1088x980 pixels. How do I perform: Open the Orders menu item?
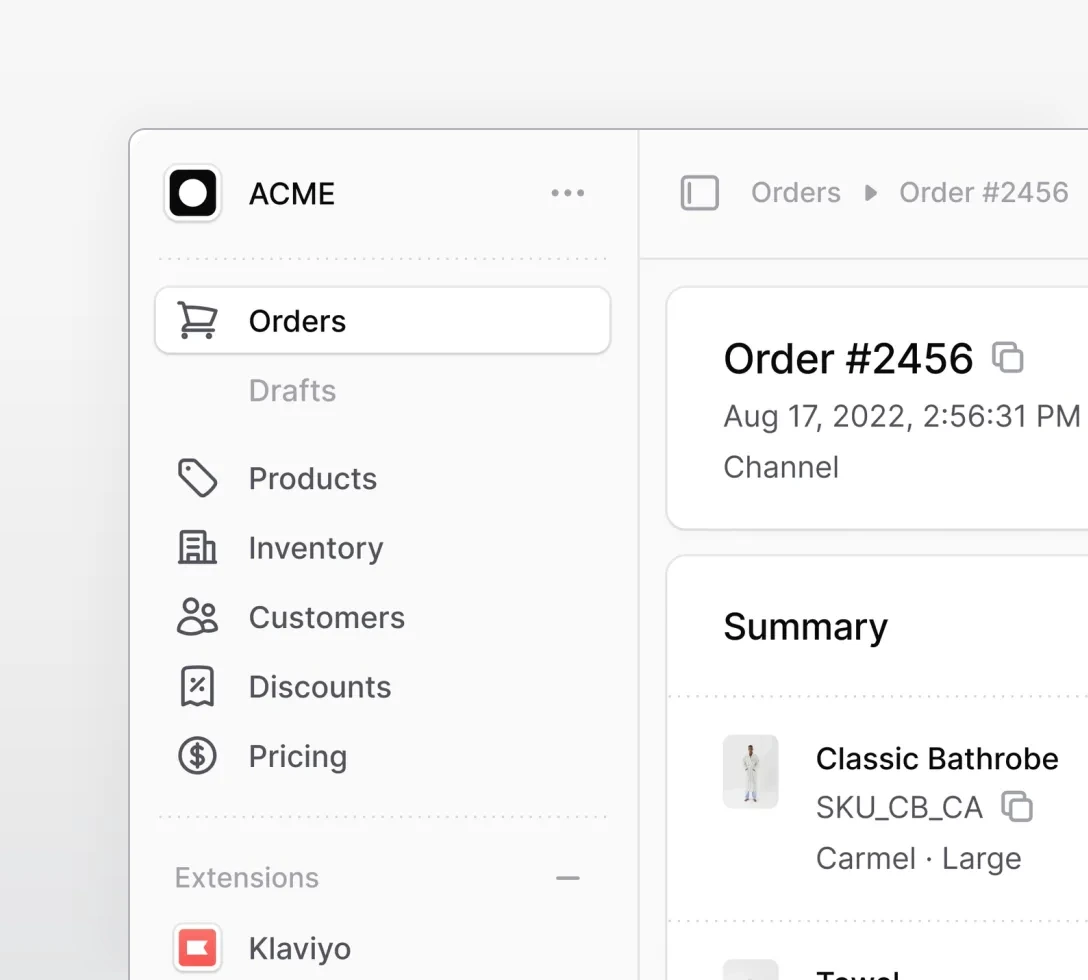(x=383, y=321)
